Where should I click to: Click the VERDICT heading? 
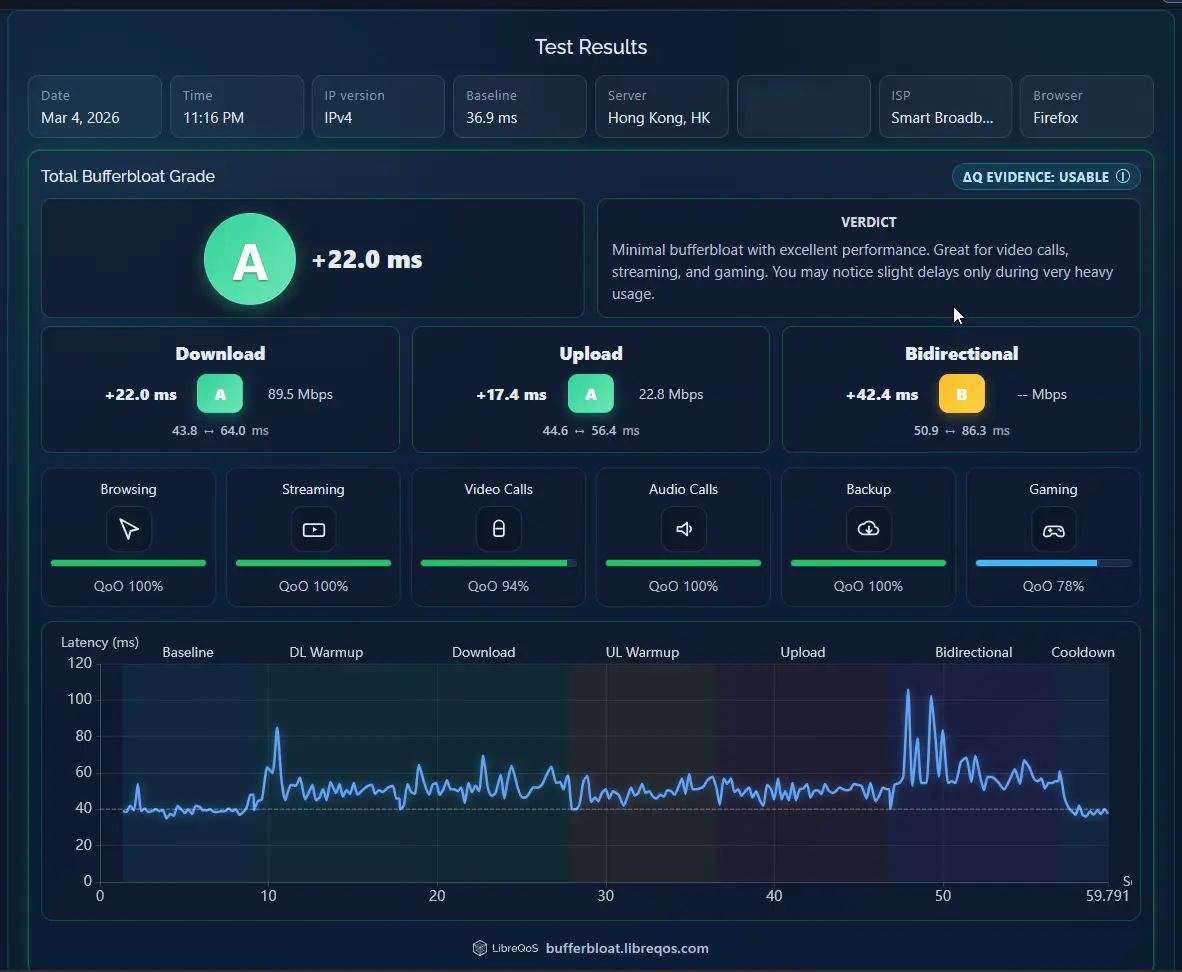pos(868,222)
